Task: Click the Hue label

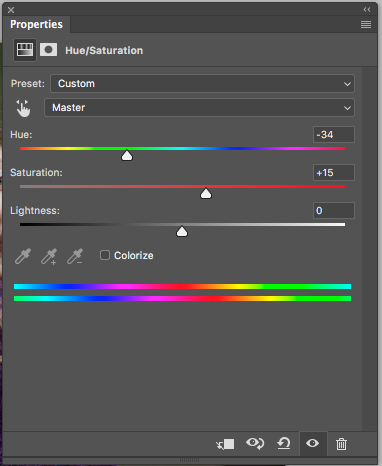Action: coord(21,135)
